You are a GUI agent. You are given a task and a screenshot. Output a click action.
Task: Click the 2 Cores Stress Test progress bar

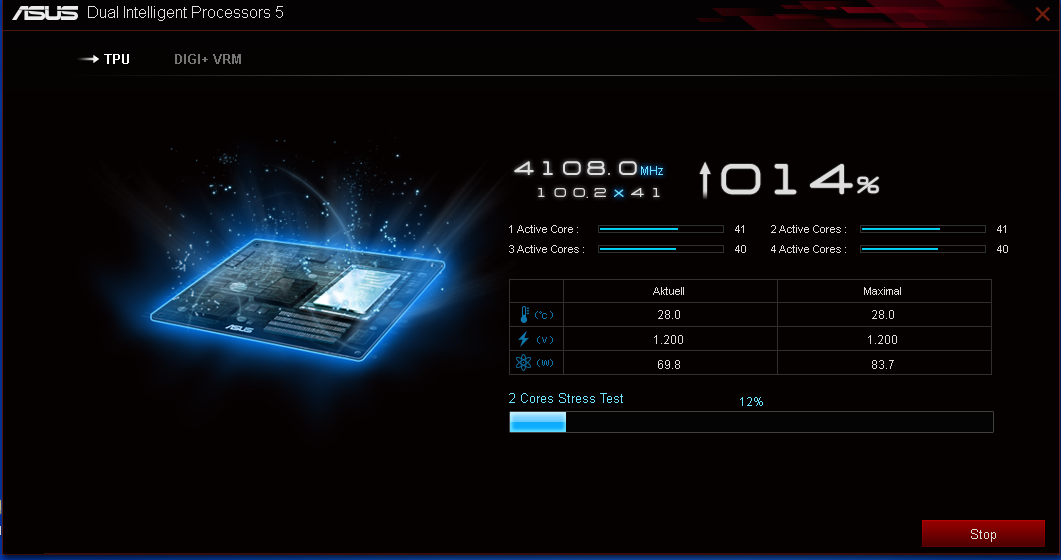tap(751, 422)
